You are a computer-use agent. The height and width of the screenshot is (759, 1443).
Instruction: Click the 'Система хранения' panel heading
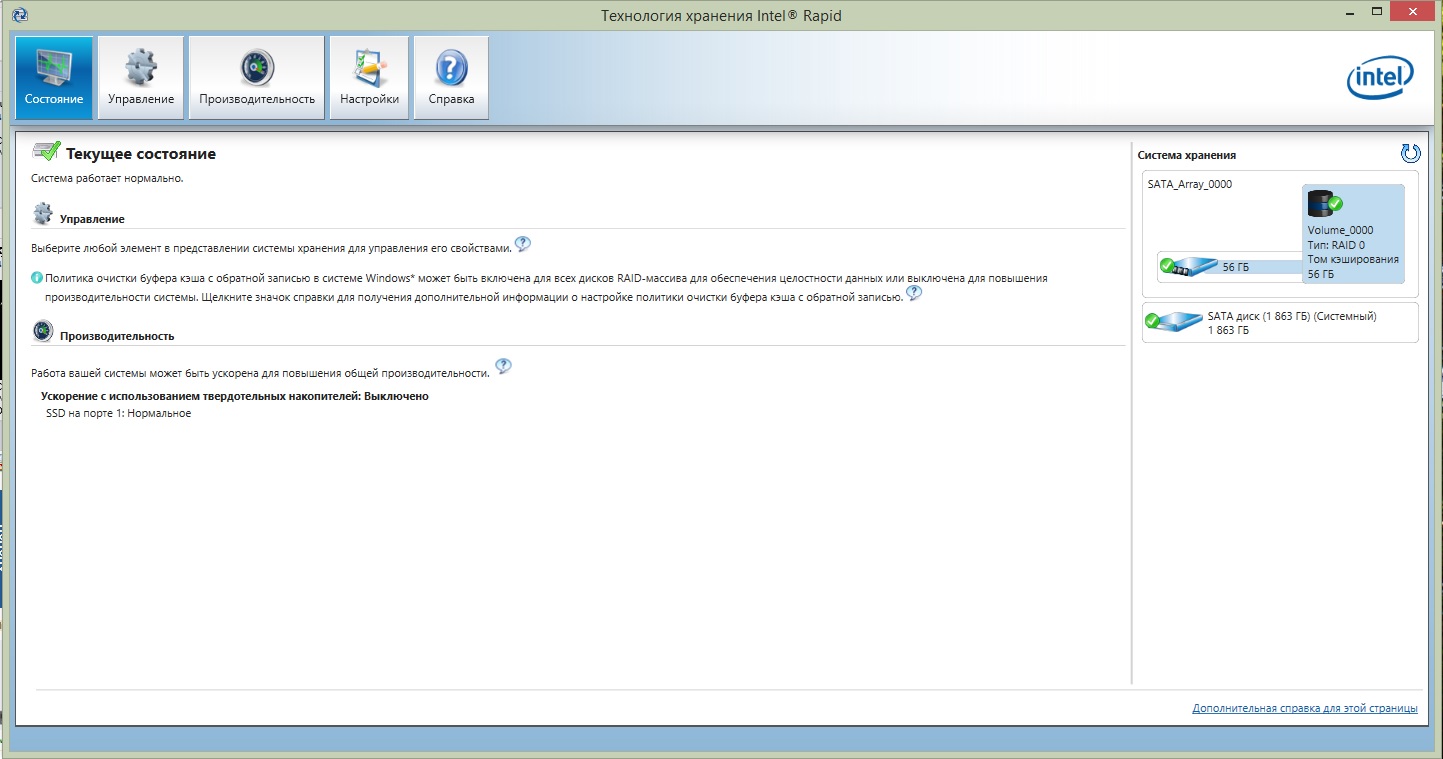pyautogui.click(x=1187, y=155)
